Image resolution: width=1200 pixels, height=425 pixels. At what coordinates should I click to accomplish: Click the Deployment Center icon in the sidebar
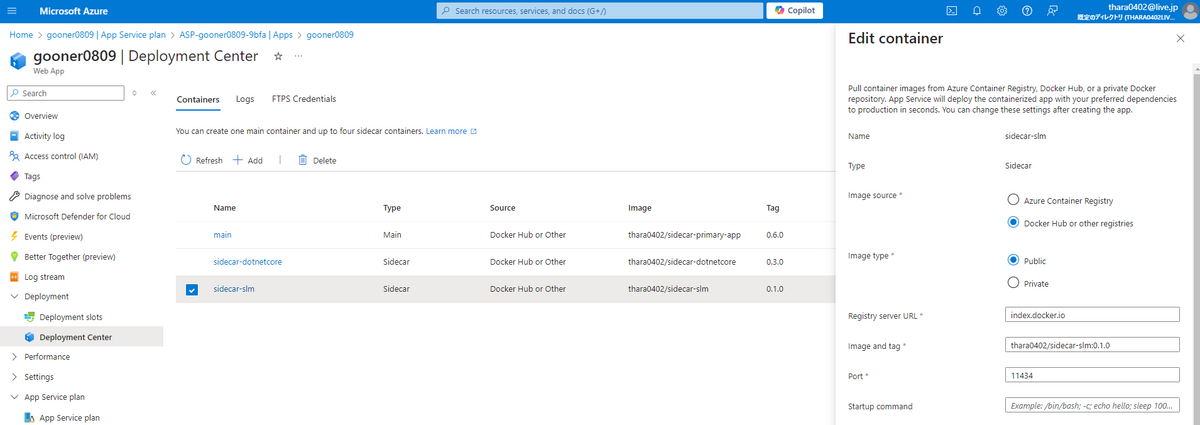tap(30, 337)
